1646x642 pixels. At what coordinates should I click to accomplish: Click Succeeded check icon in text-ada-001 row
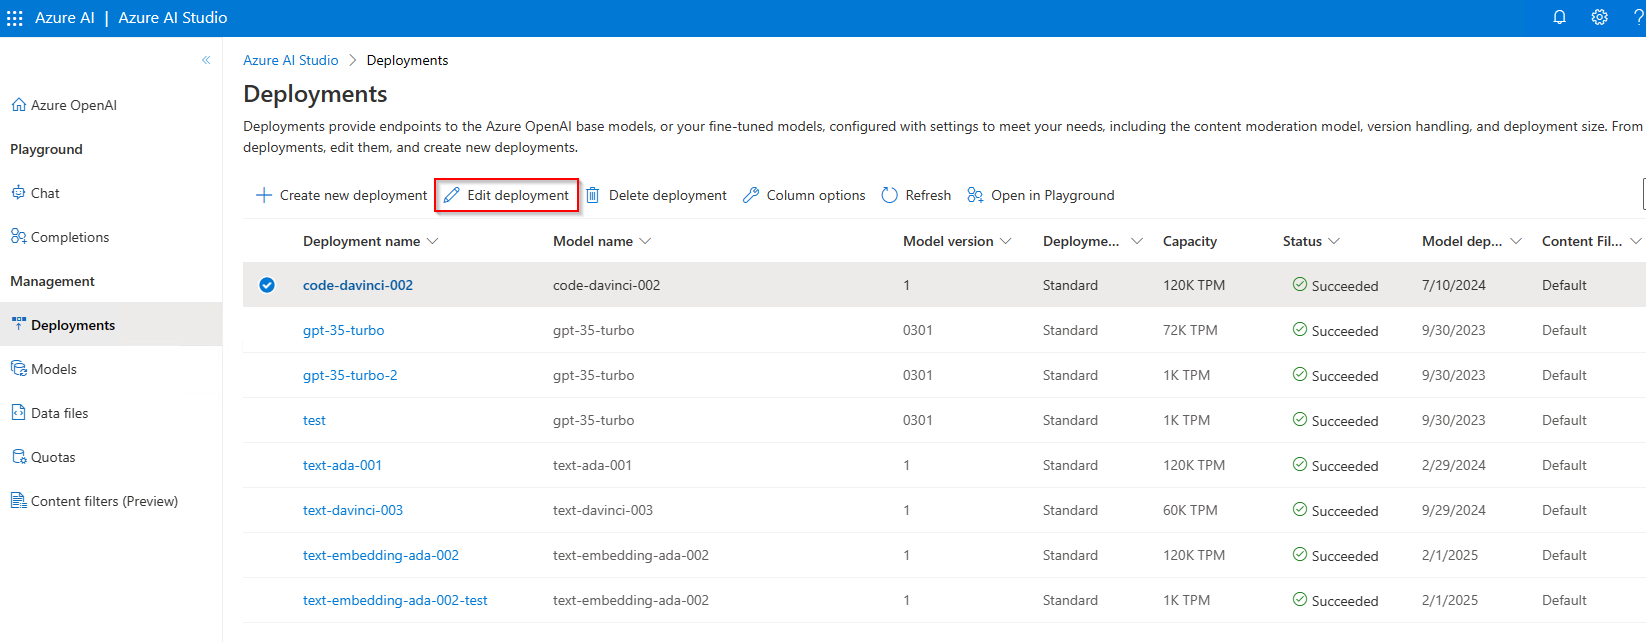click(1300, 464)
